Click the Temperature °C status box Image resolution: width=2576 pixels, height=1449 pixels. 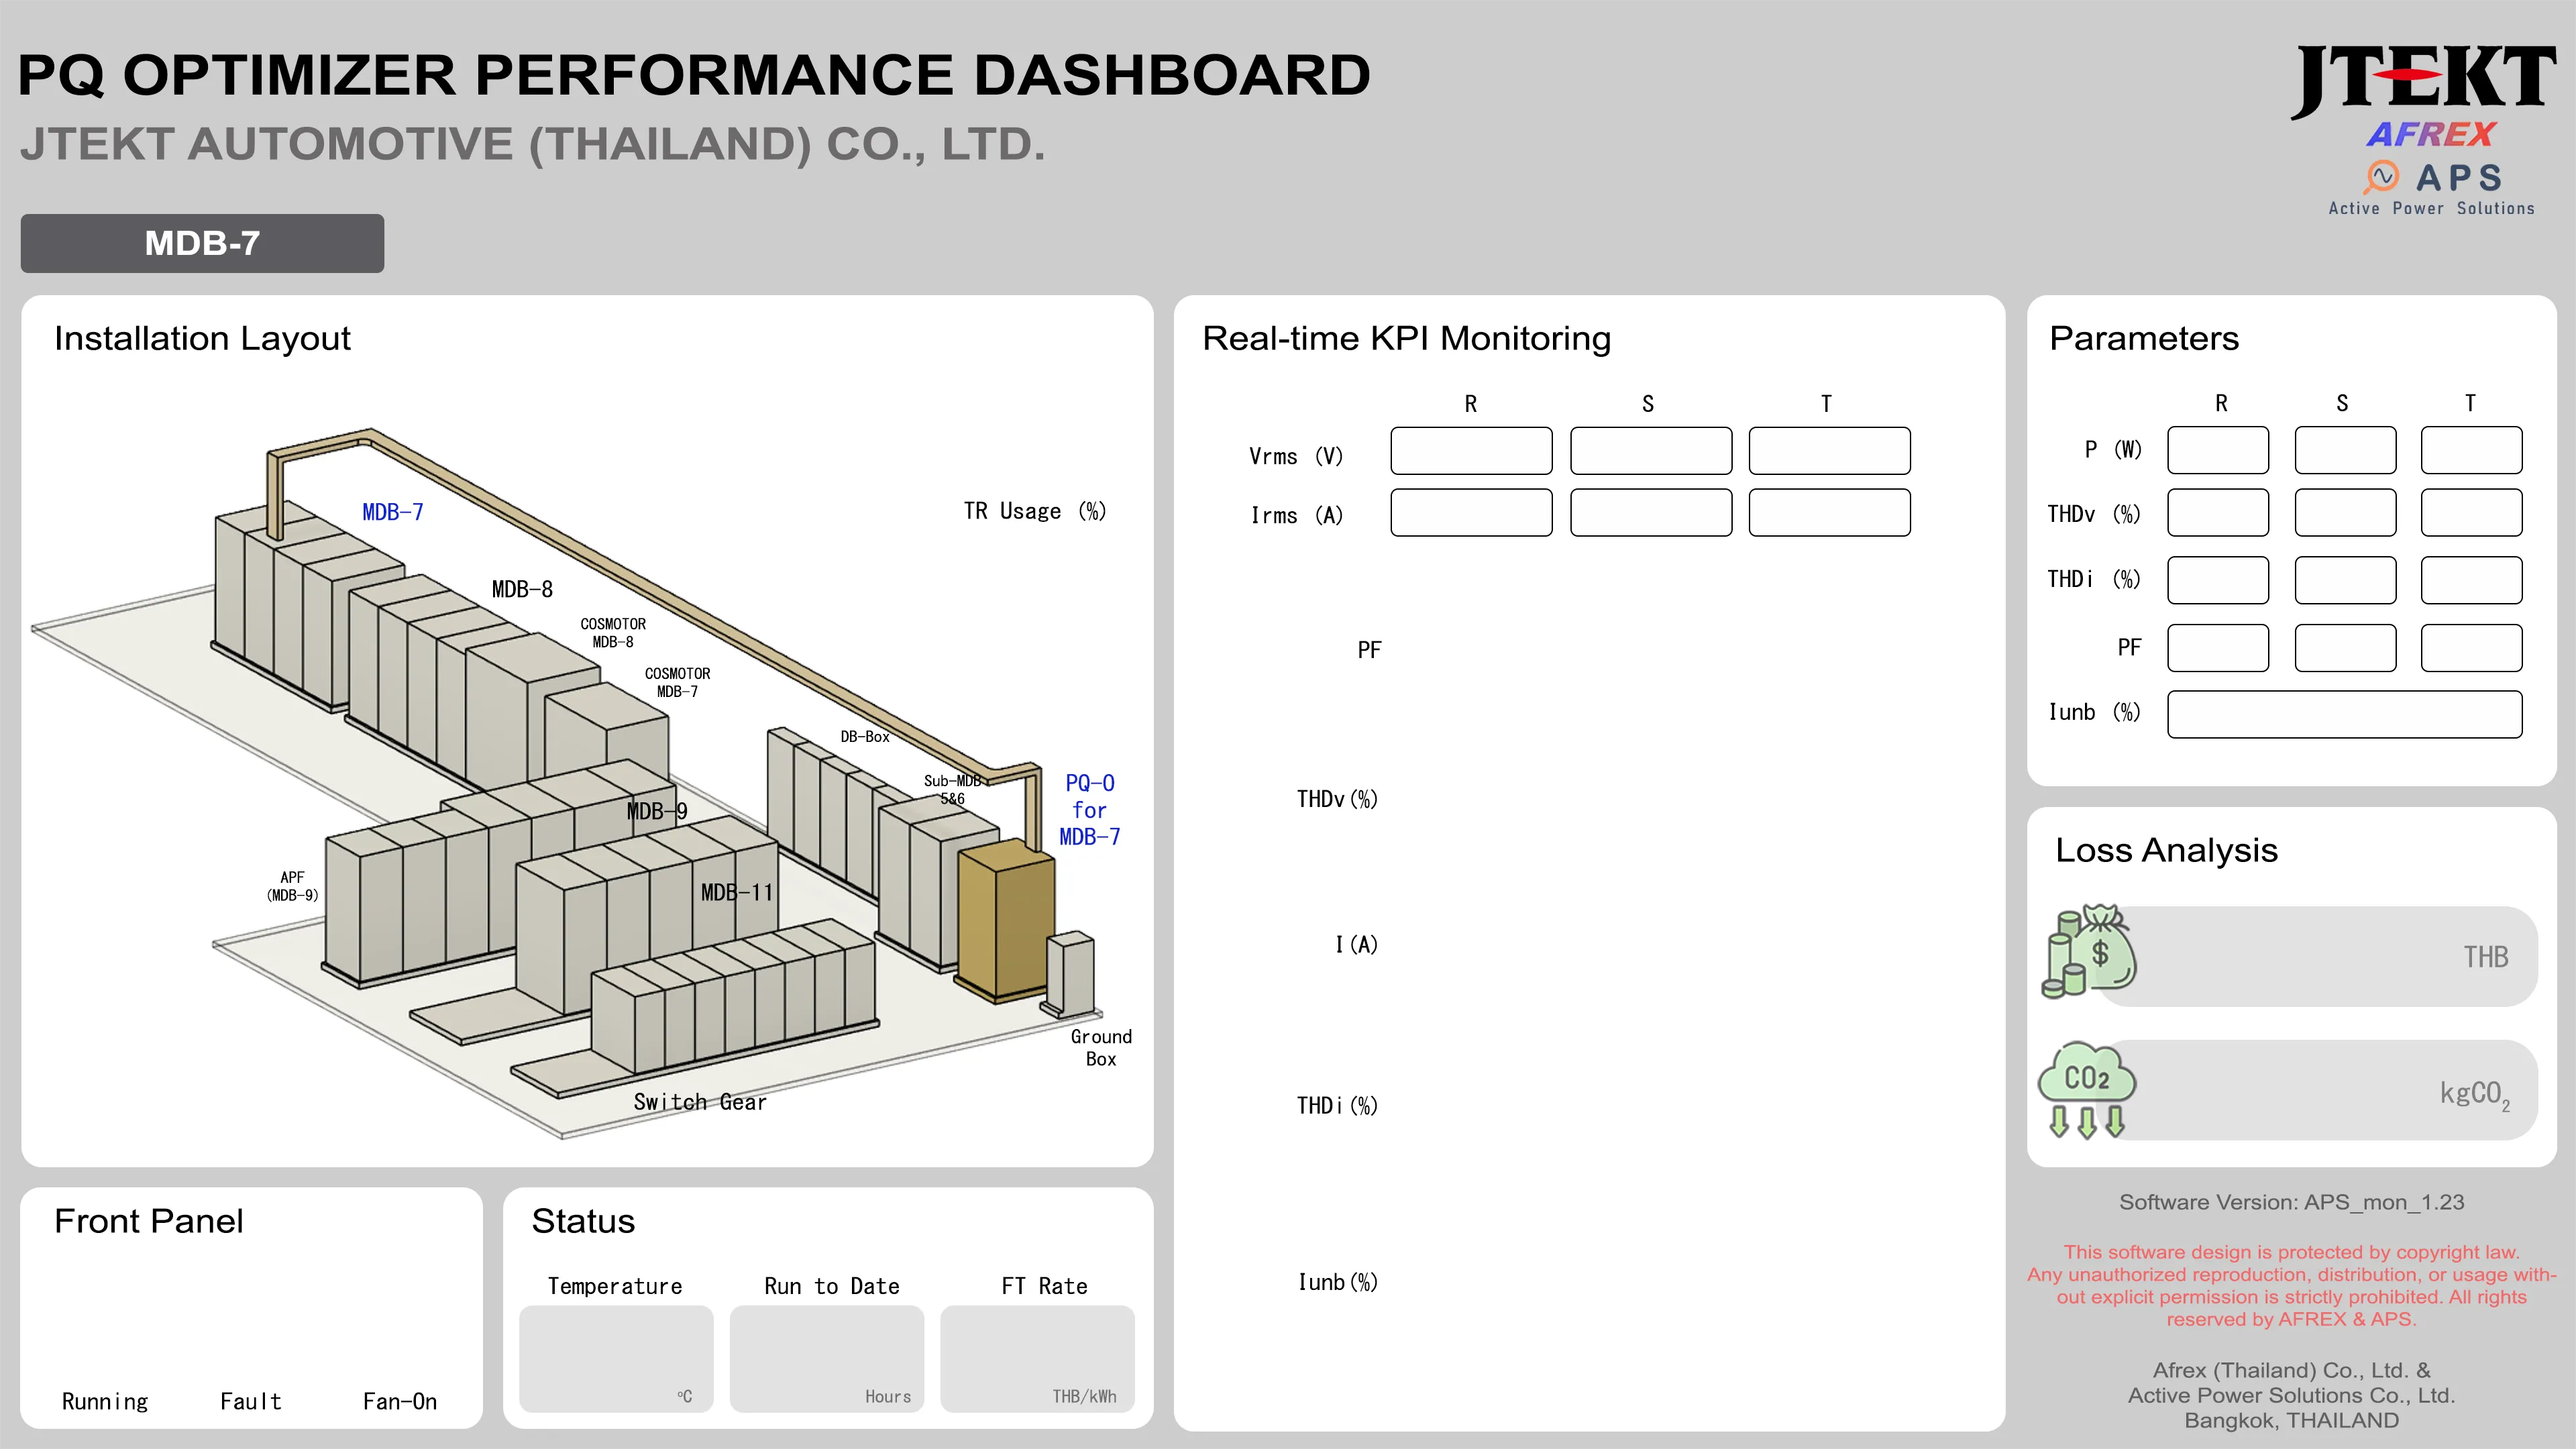click(x=616, y=1359)
